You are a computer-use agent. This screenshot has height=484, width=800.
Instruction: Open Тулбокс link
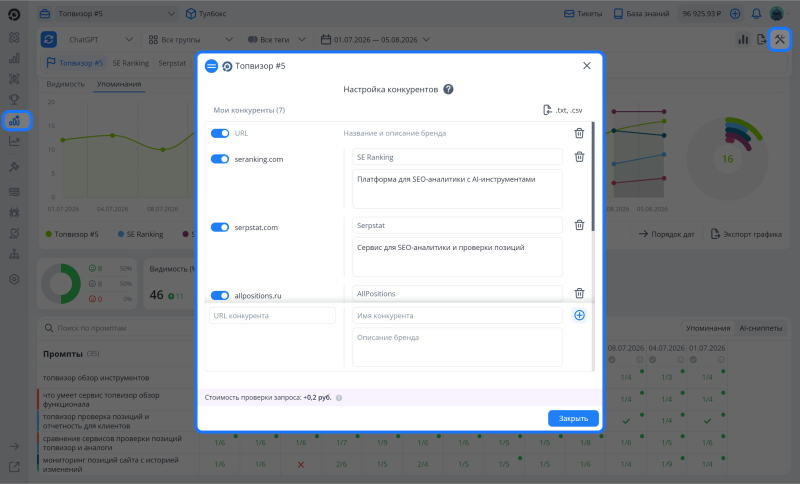coord(206,14)
